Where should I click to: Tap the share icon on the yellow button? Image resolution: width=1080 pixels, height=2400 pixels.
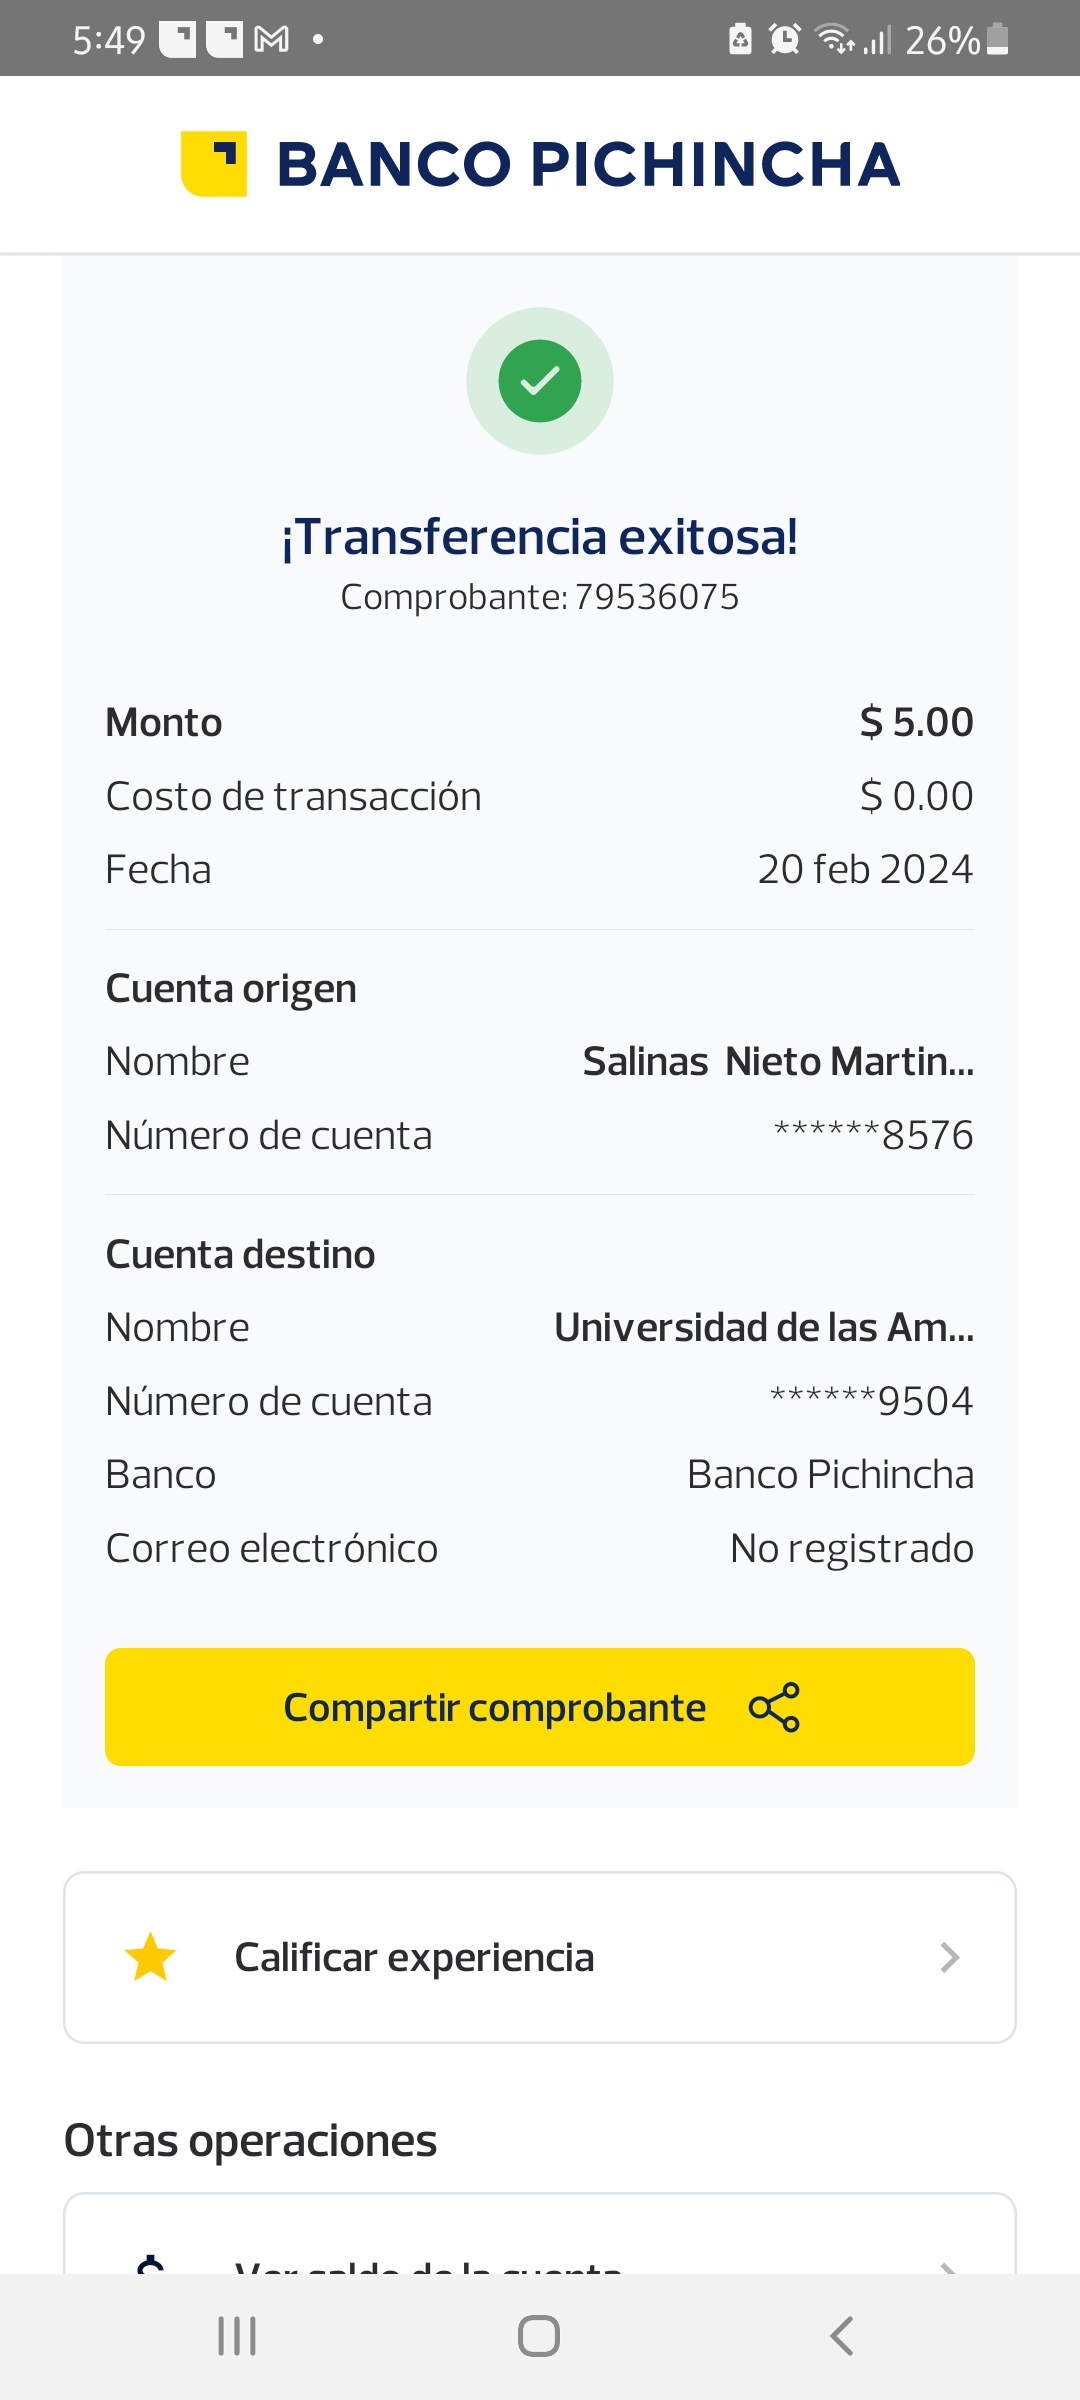pyautogui.click(x=774, y=1707)
